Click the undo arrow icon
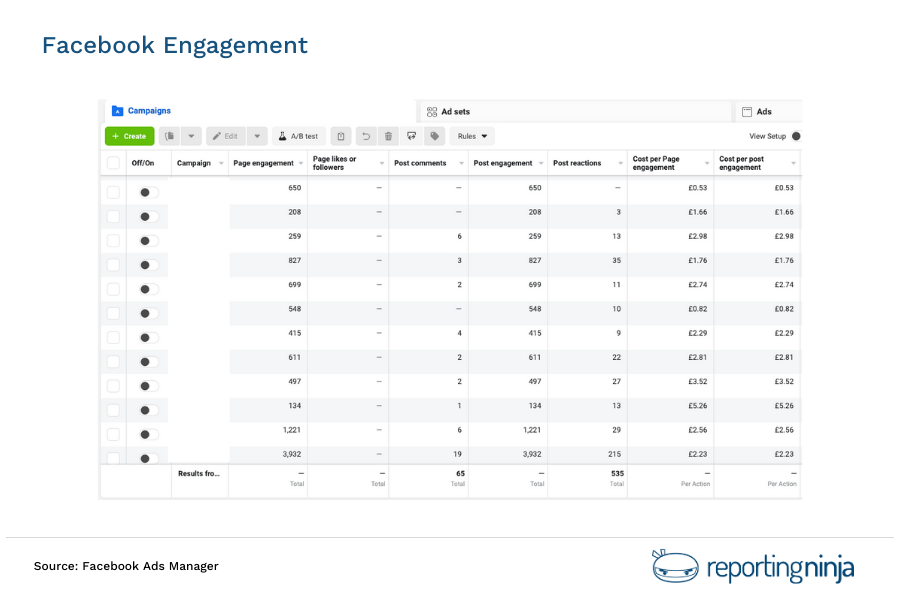Image resolution: width=900 pixels, height=600 pixels. 364,136
